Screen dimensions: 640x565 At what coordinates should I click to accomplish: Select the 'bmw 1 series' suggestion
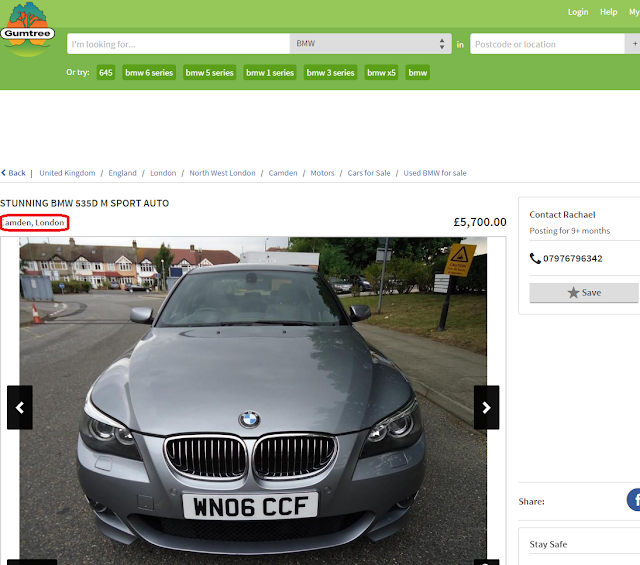point(270,73)
